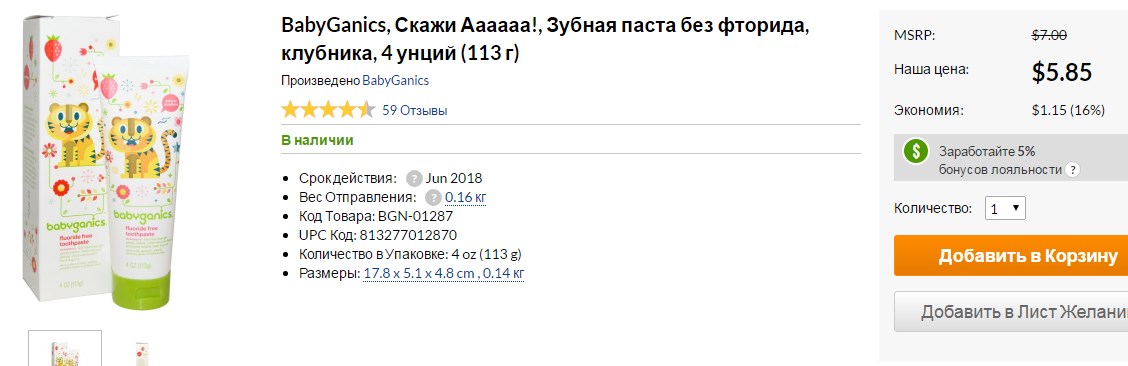Viewport: 1128px width, 366px height.
Task: Open the Количество quantity dropdown
Action: [1005, 209]
